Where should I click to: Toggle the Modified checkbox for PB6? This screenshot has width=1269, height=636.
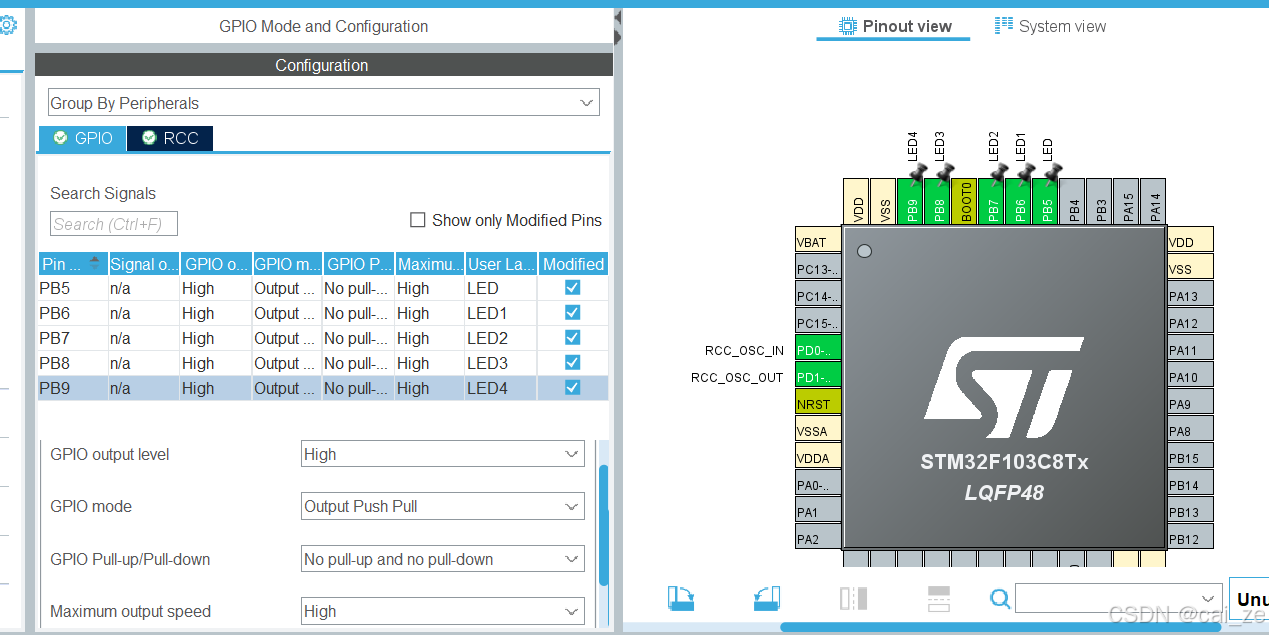click(x=572, y=312)
